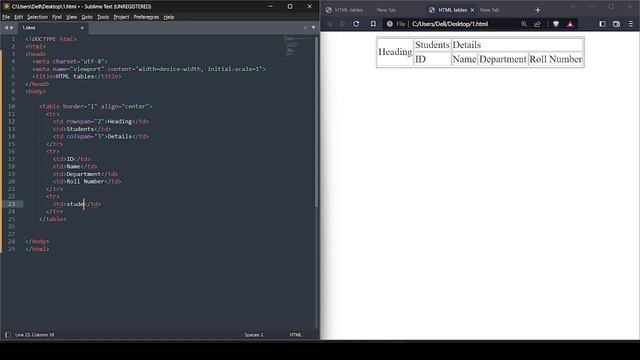This screenshot has width=640, height=360.
Task: Open Brave Shields lion icon
Action: point(556,24)
